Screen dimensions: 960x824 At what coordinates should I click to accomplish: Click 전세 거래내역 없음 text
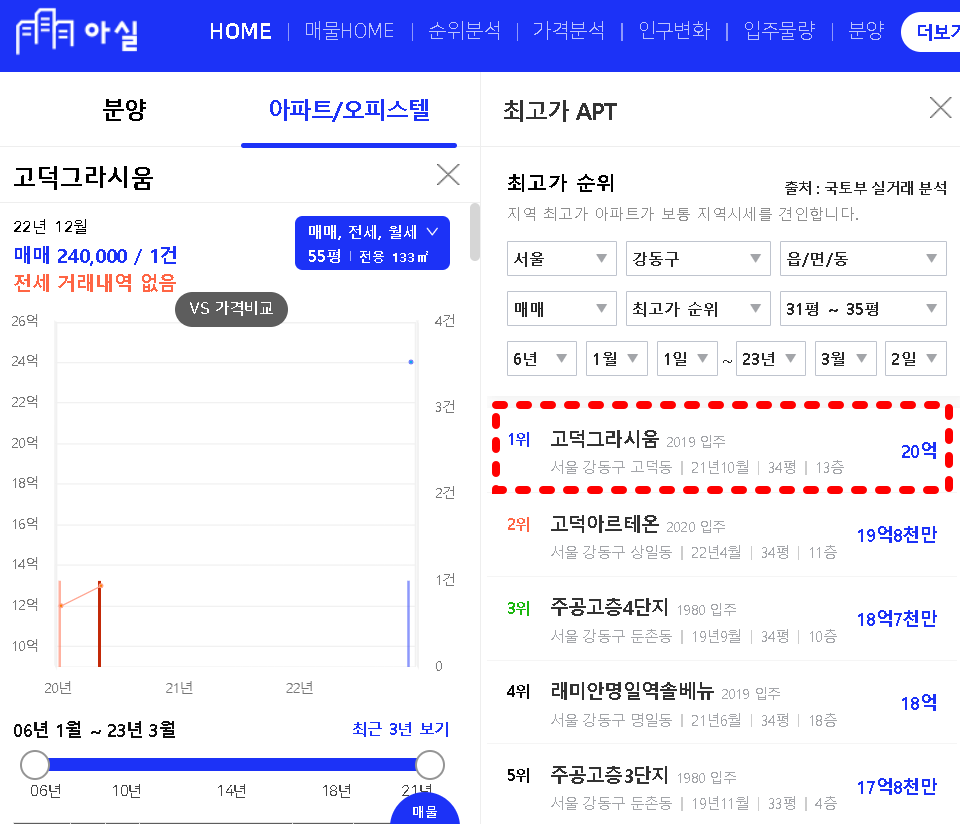pyautogui.click(x=95, y=283)
